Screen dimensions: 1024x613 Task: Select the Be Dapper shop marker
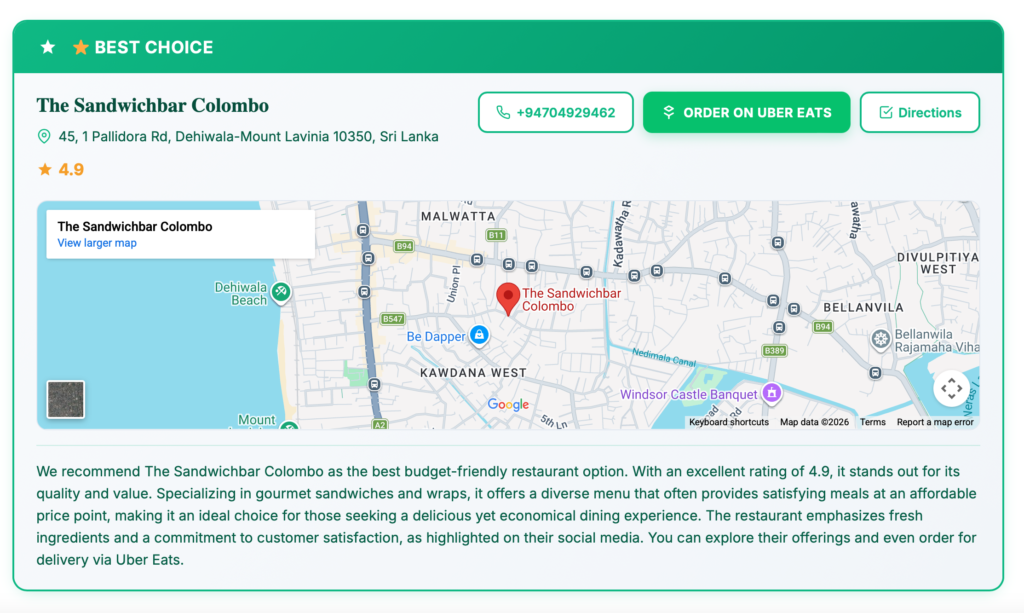(x=479, y=336)
